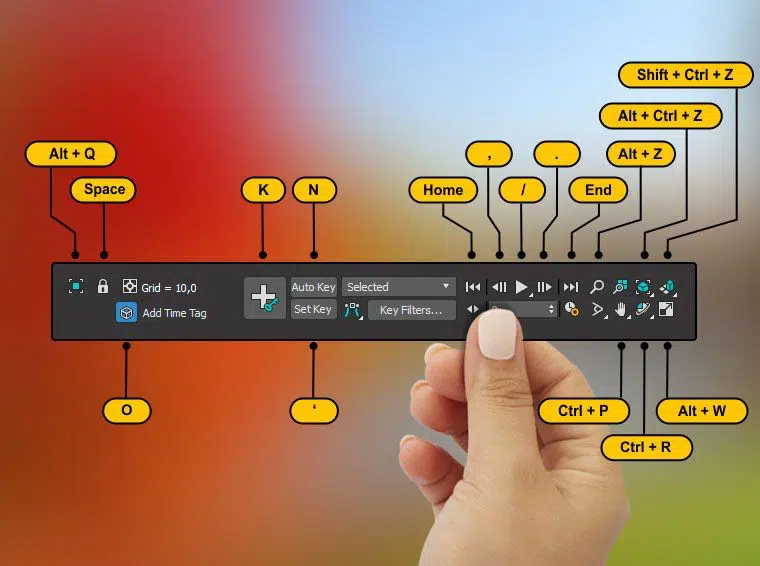
Task: Step back to the previous frame
Action: coord(498,287)
